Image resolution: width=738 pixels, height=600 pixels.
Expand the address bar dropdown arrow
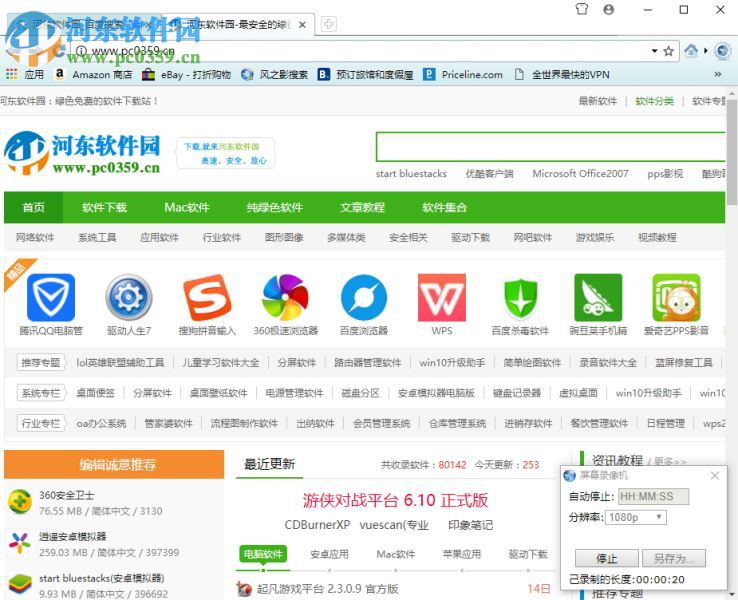654,51
